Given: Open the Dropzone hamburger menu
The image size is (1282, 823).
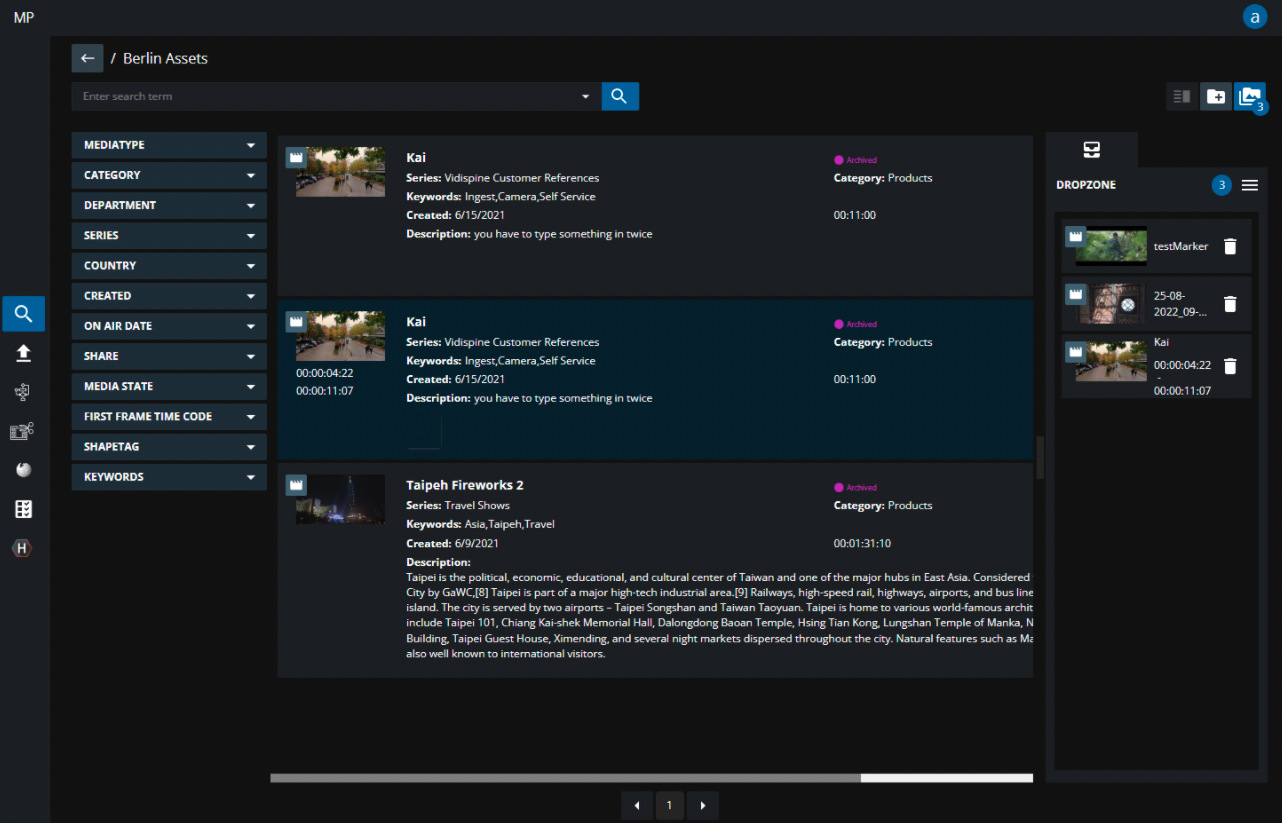Looking at the screenshot, I should point(1250,185).
